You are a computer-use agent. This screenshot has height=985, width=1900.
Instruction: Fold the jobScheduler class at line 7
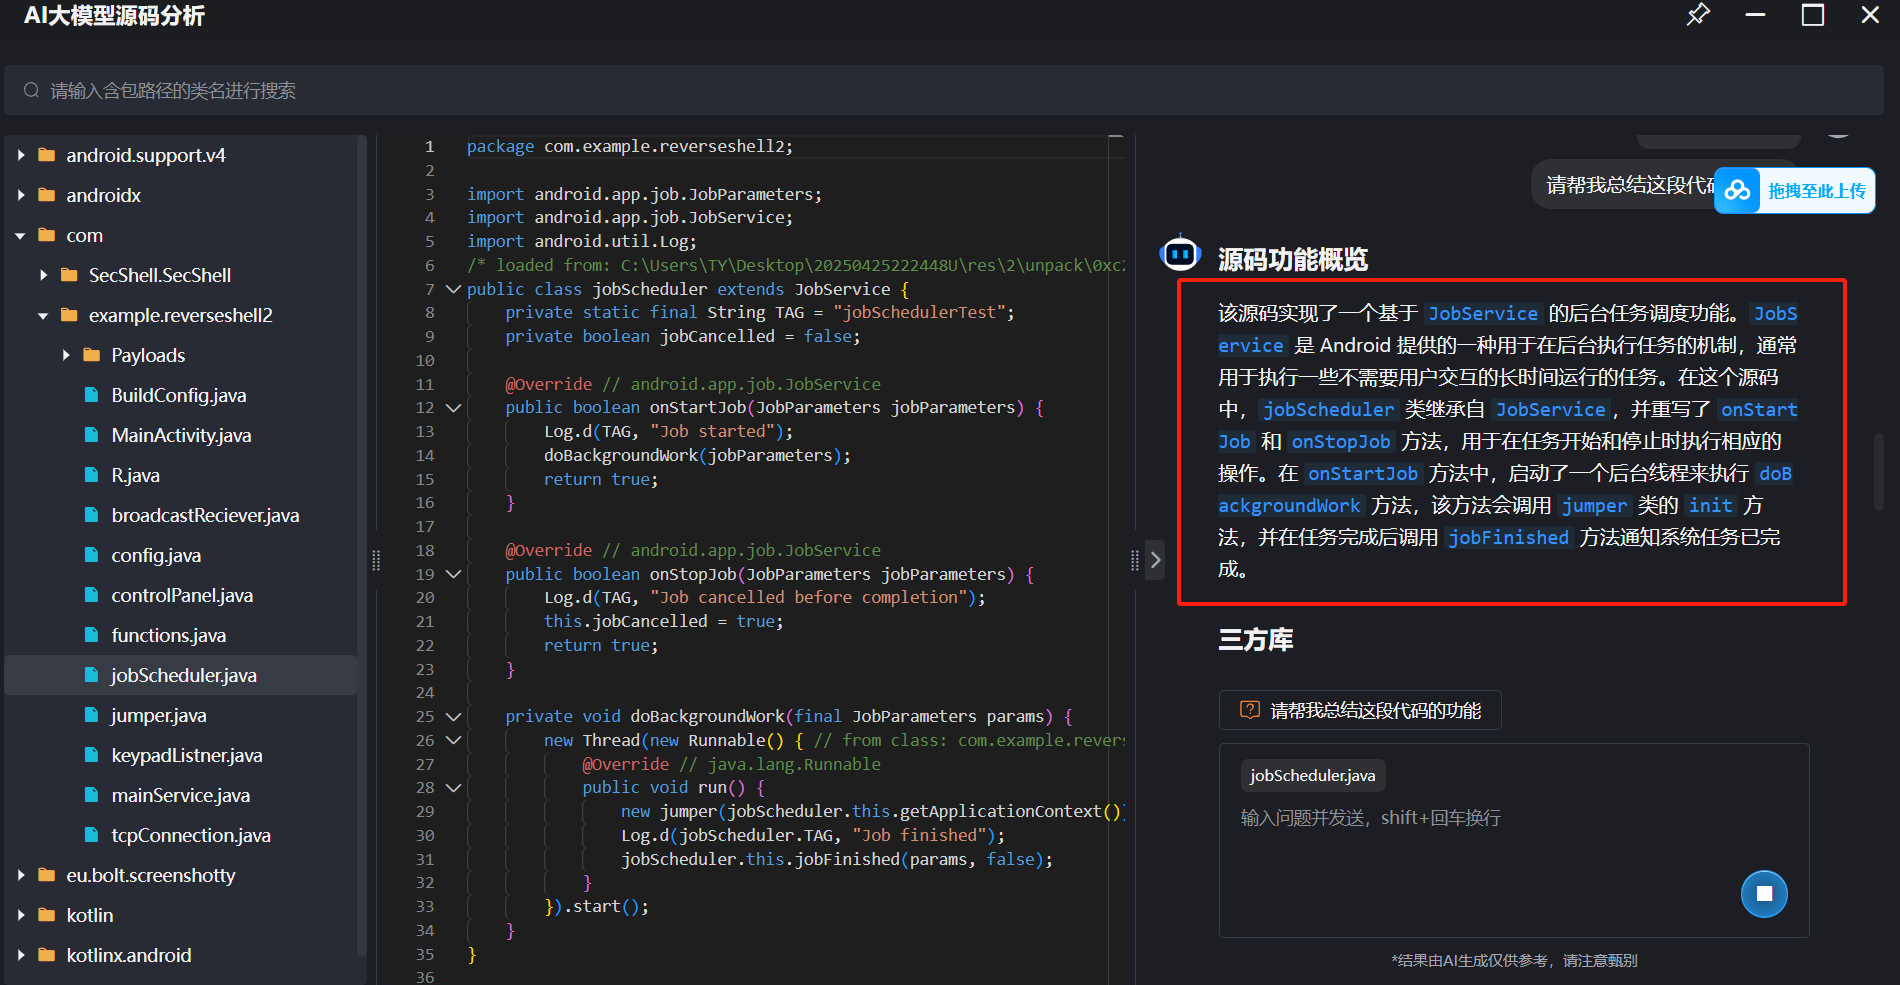click(453, 289)
